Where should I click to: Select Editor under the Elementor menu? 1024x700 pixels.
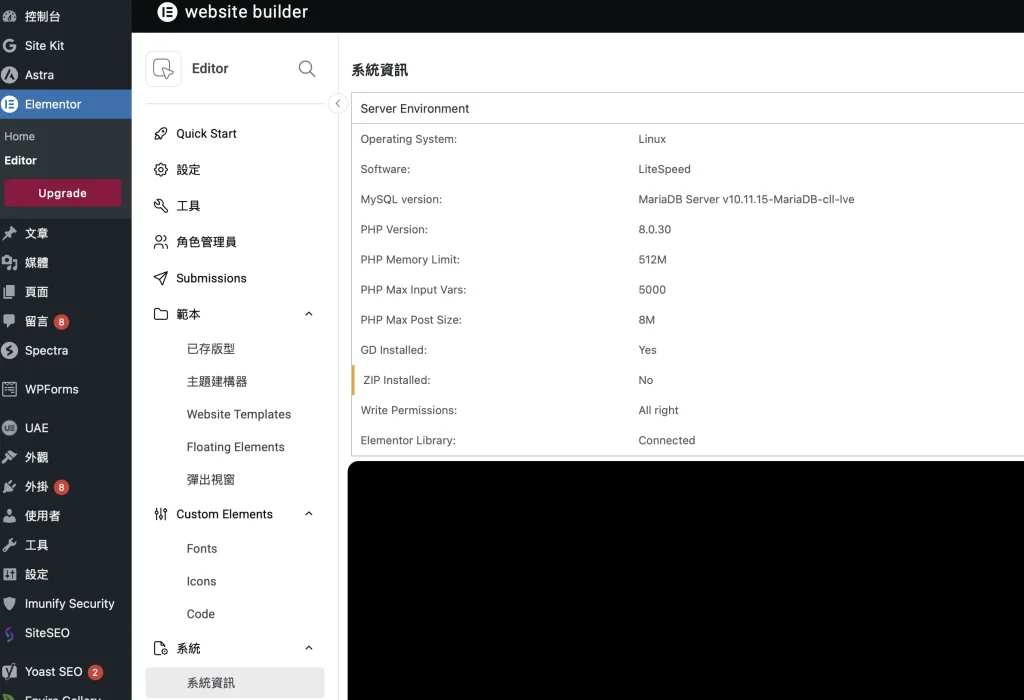click(22, 160)
